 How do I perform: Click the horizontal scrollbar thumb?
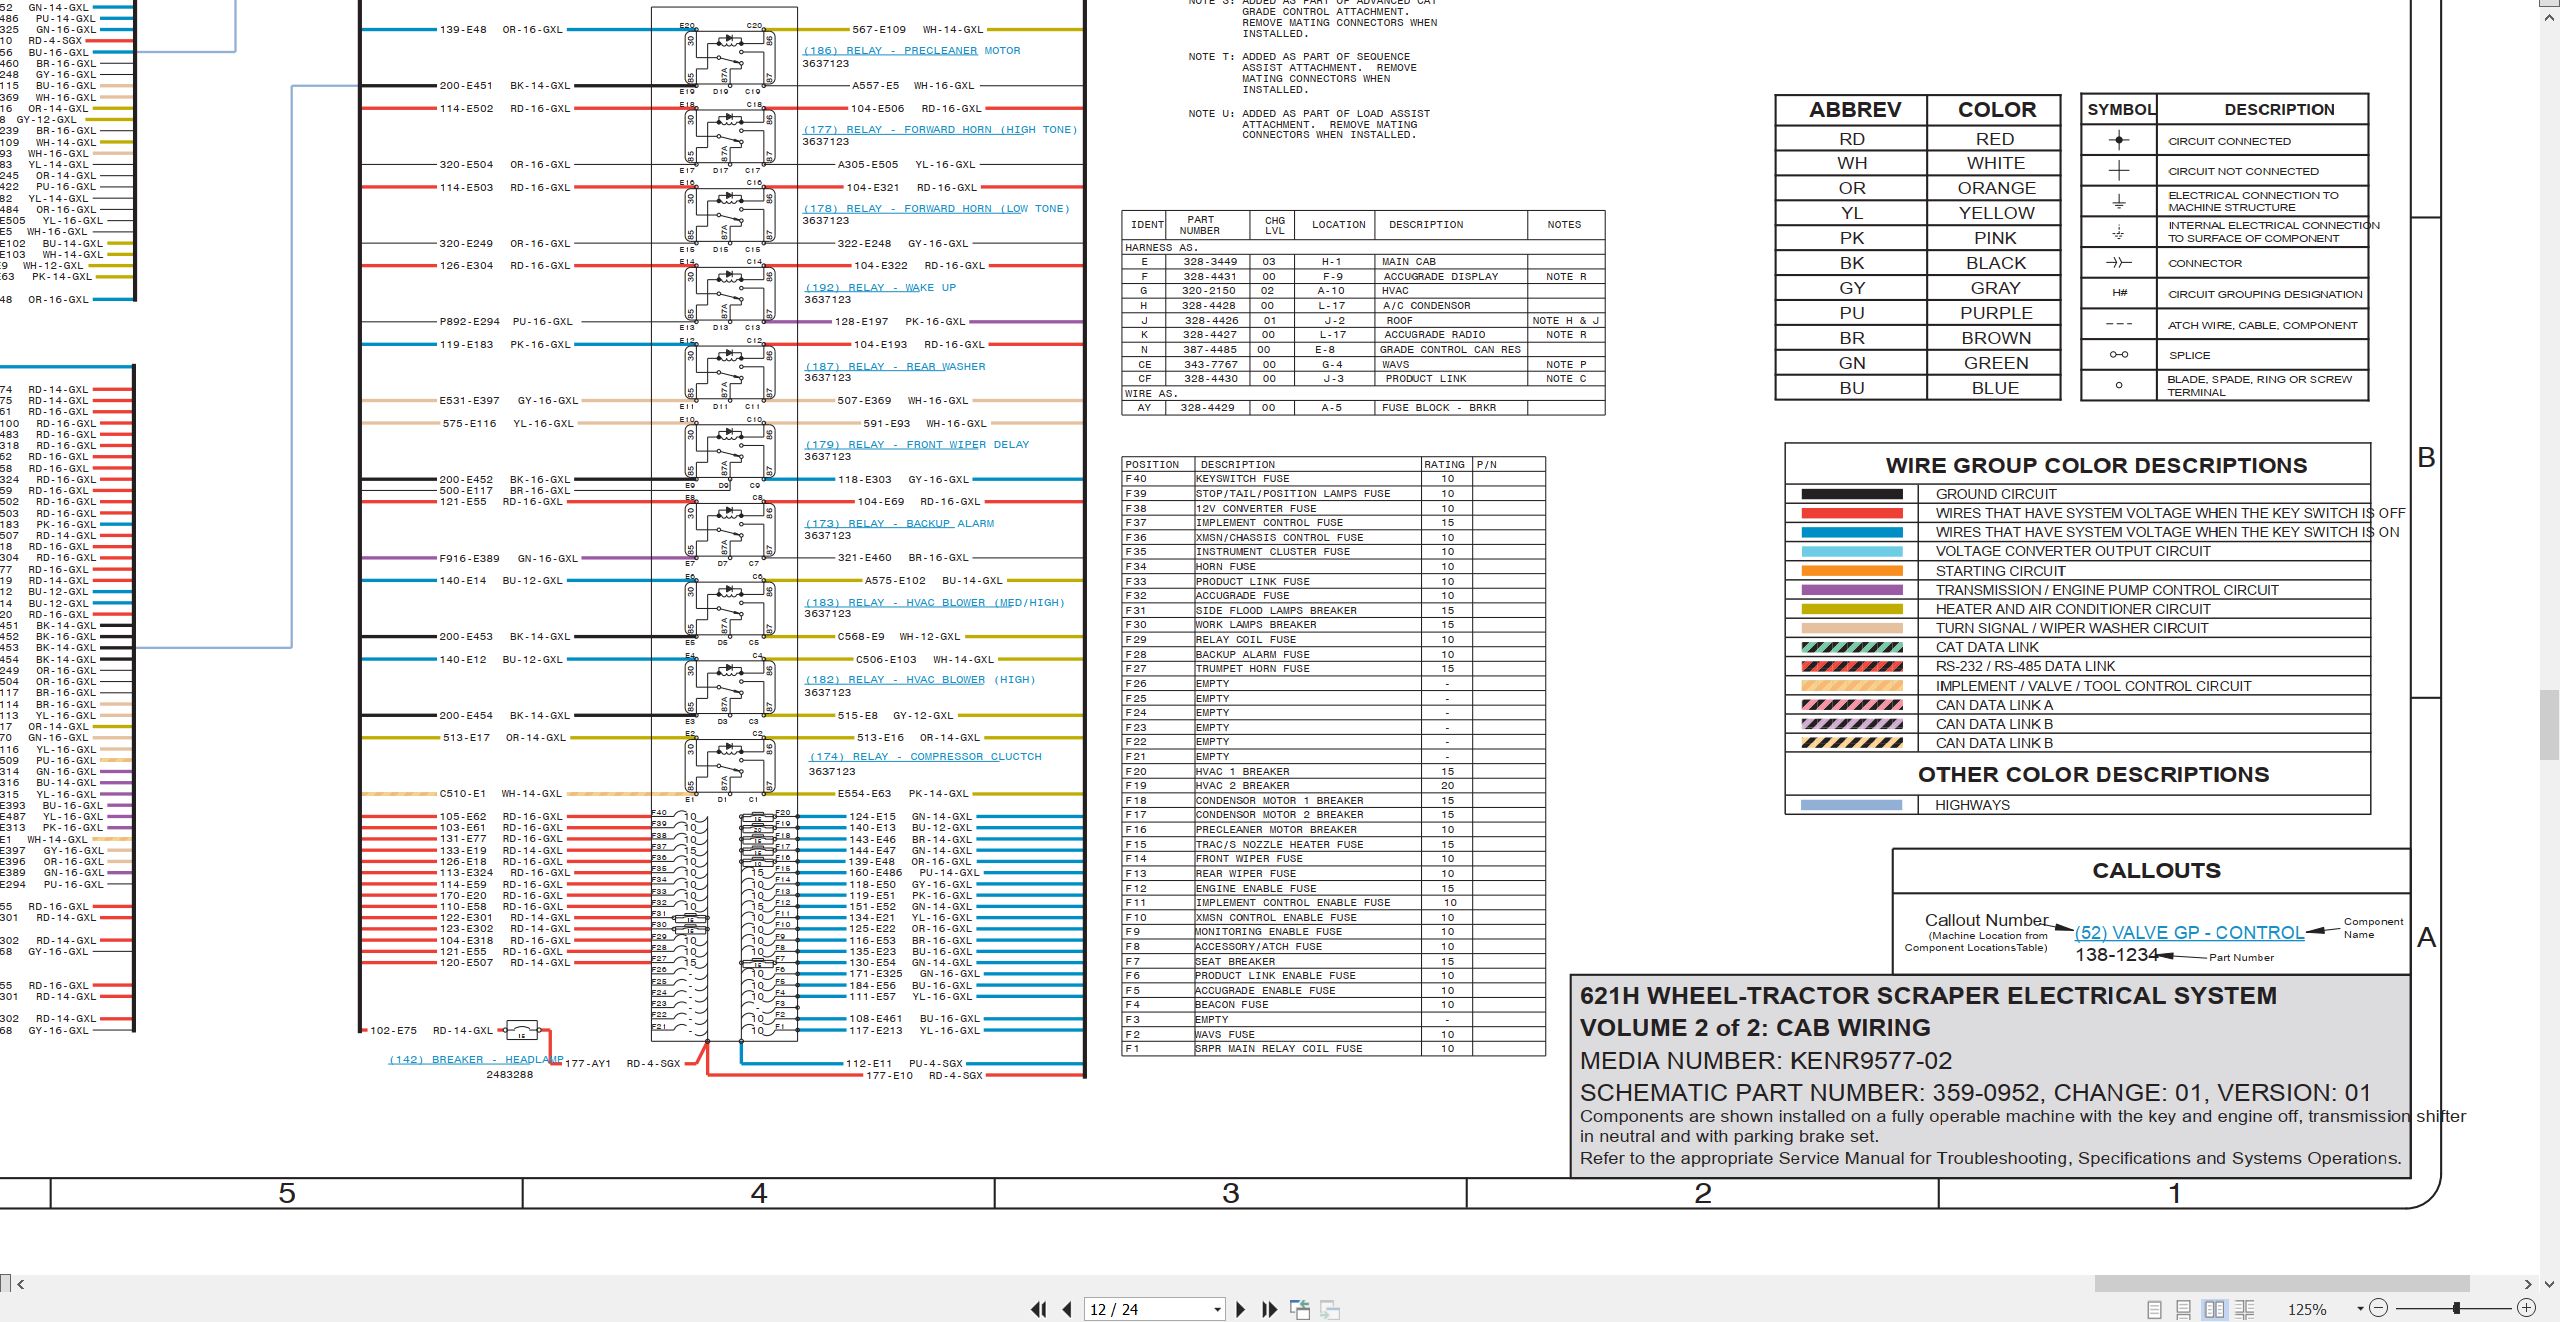pyautogui.click(x=2282, y=1284)
